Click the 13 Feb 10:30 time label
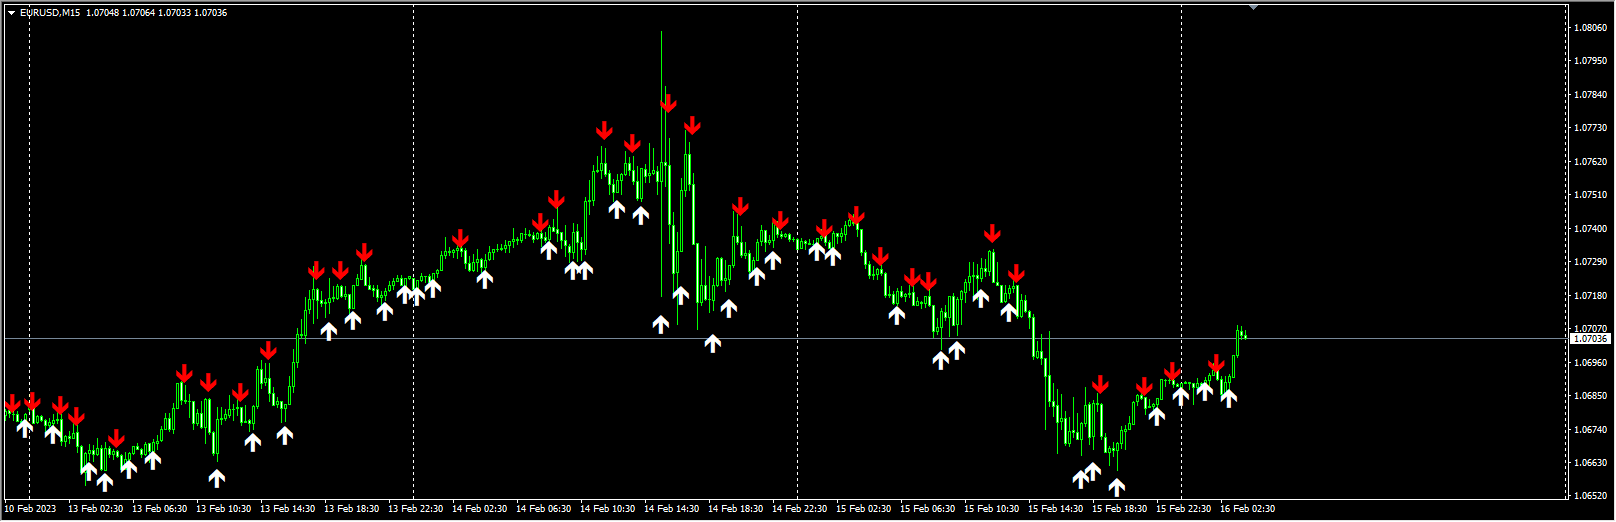This screenshot has height=522, width=1616. [224, 509]
